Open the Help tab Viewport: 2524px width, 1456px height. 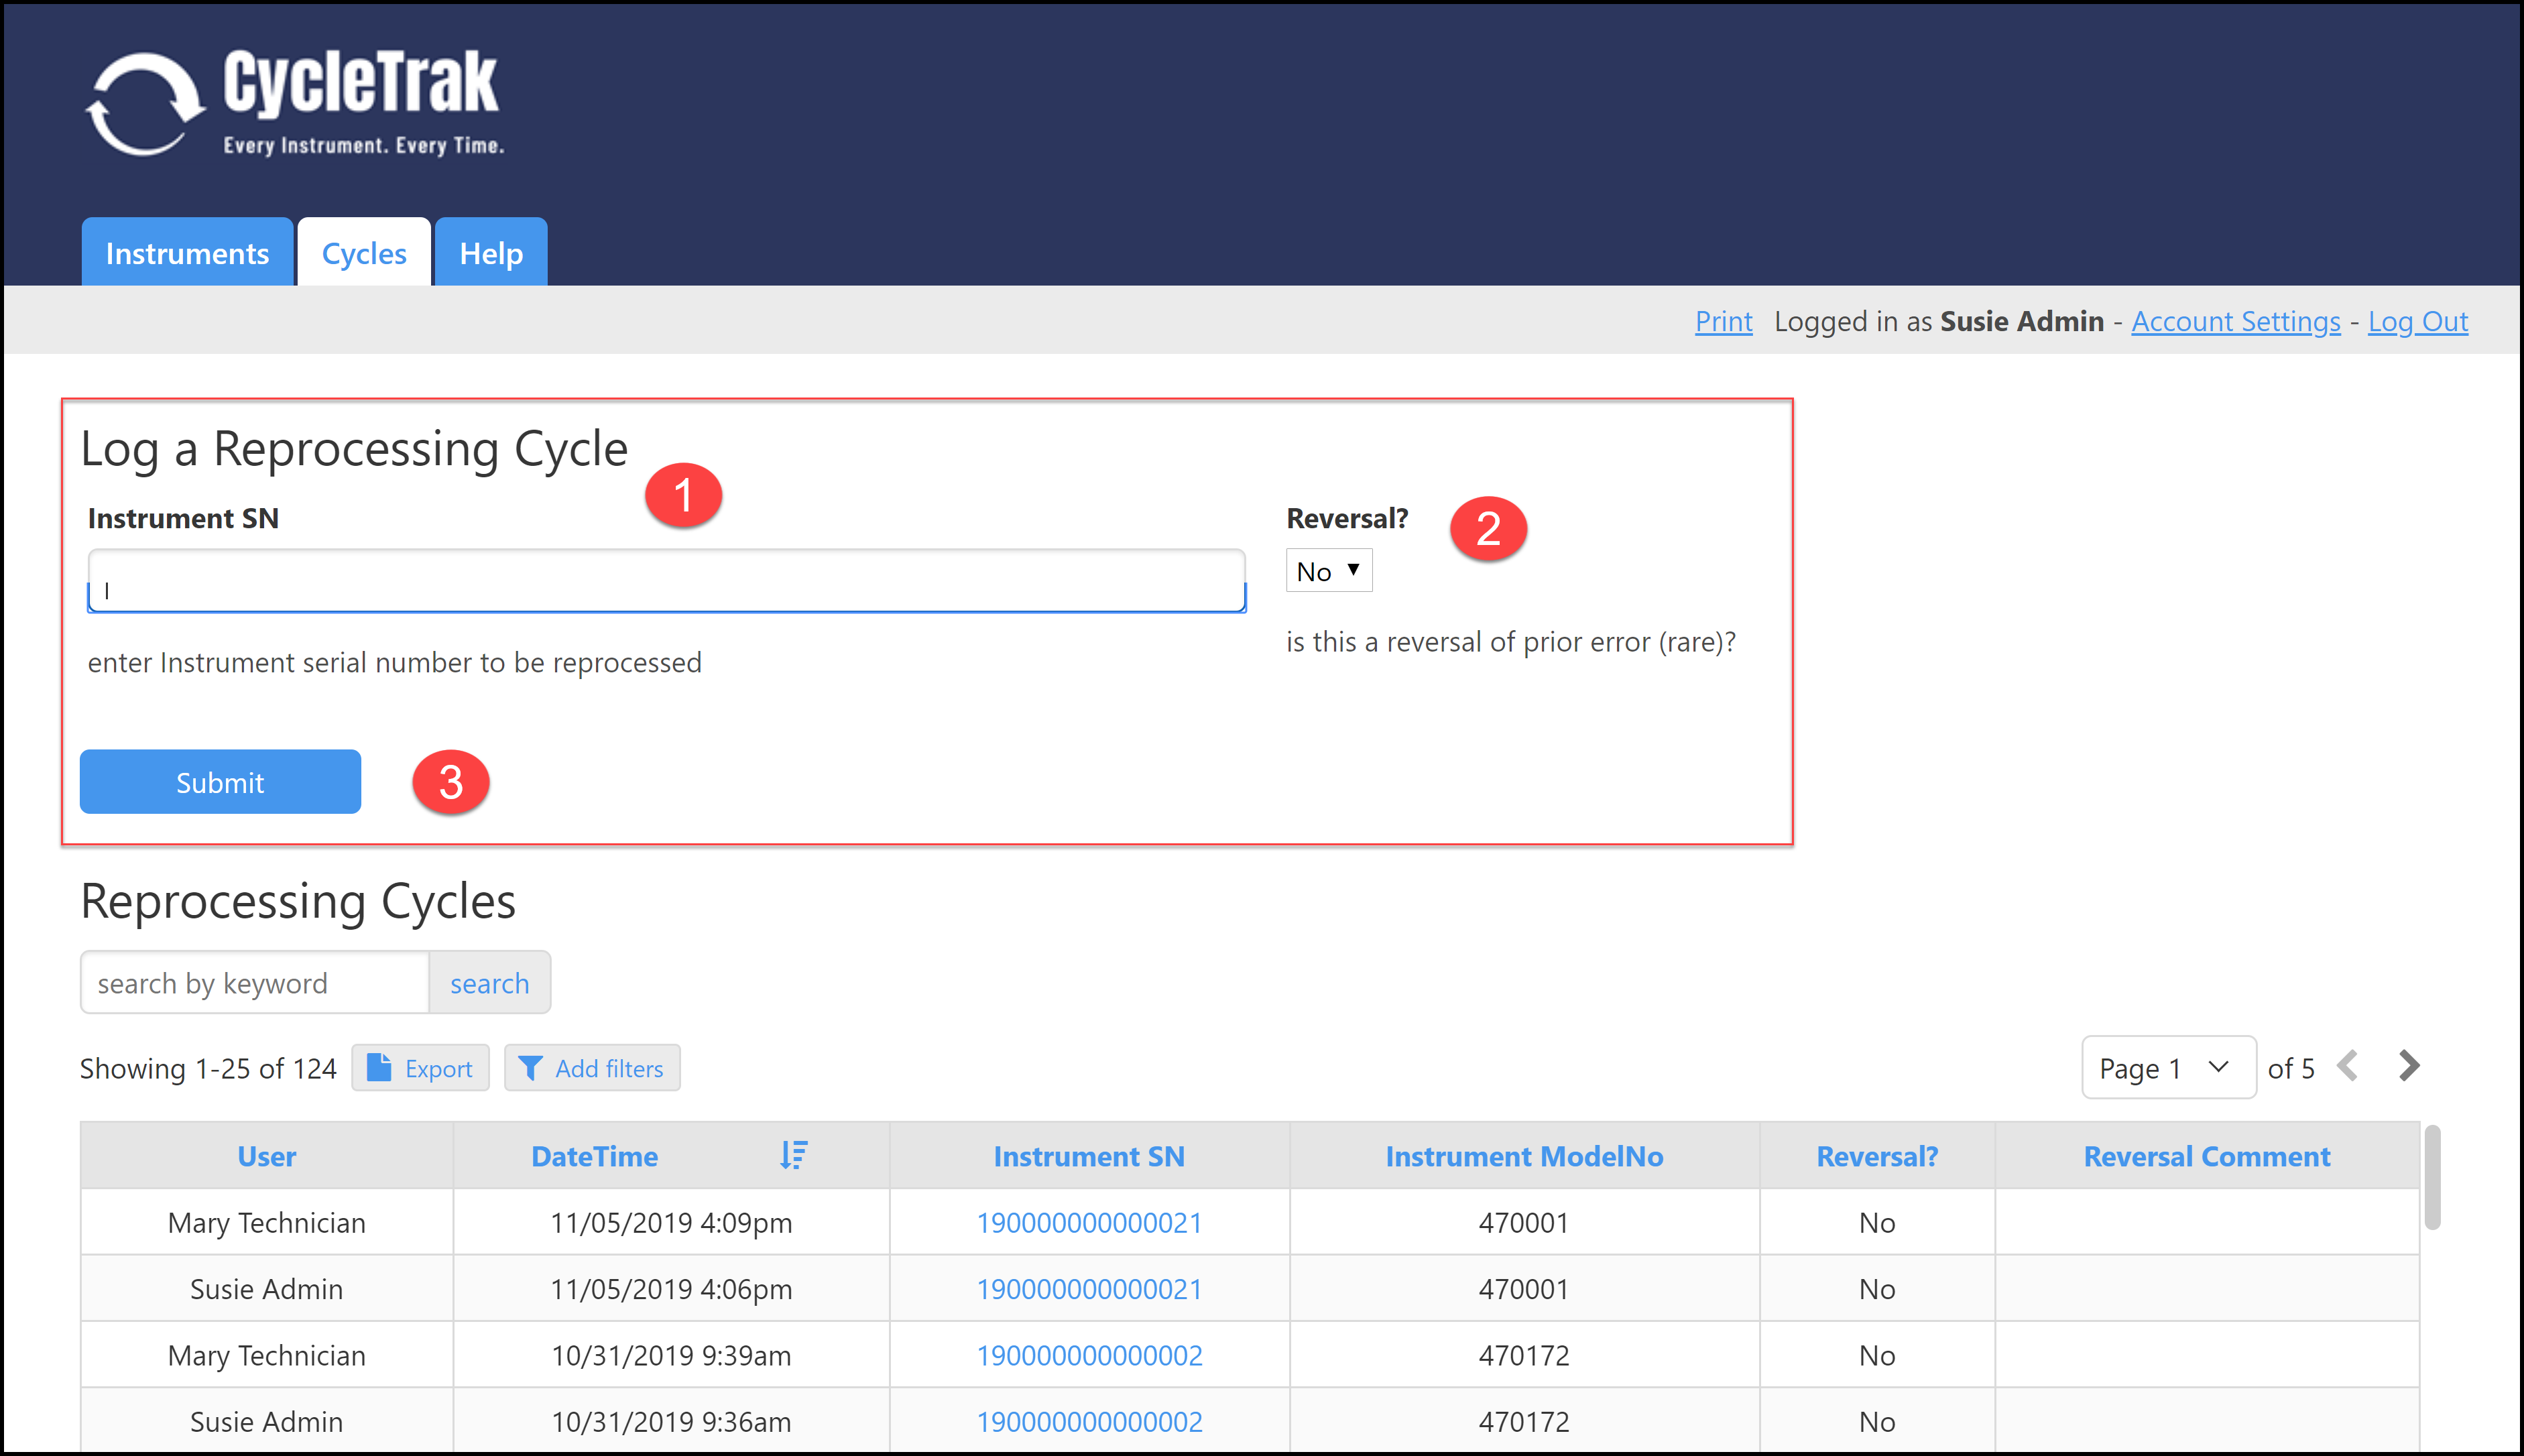point(490,253)
